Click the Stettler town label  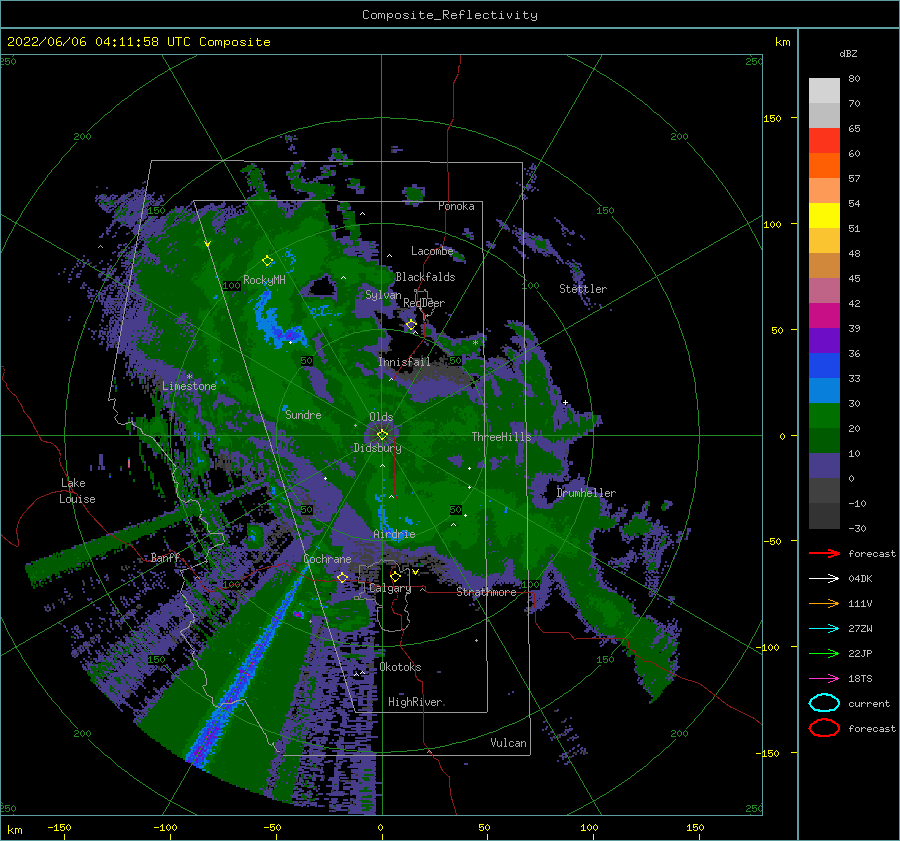click(583, 289)
